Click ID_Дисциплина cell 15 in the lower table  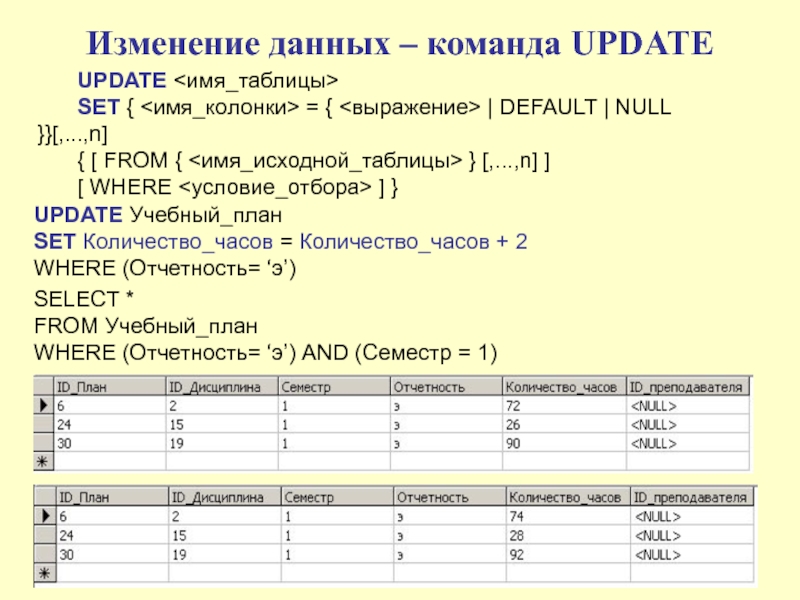(x=223, y=535)
